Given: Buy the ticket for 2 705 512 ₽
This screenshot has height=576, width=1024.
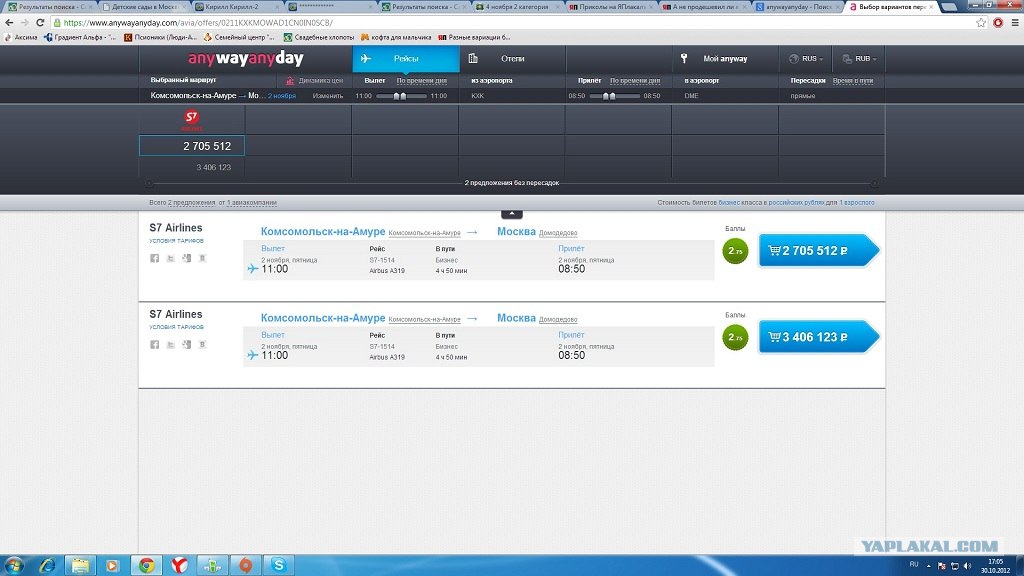Looking at the screenshot, I should [819, 251].
